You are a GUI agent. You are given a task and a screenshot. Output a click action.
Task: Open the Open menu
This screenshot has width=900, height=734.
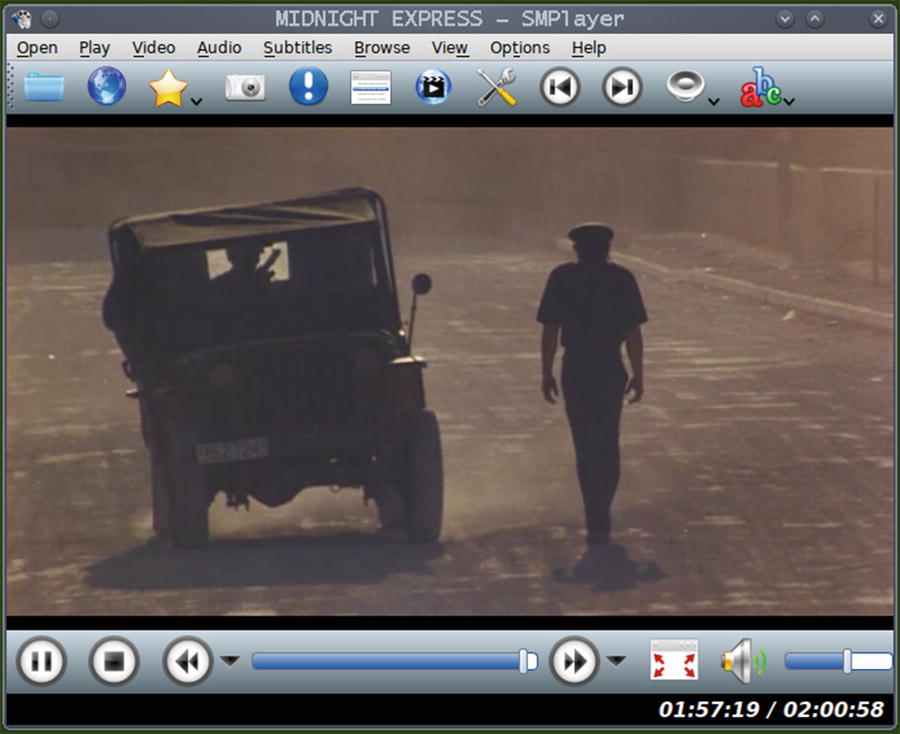[x=37, y=48]
